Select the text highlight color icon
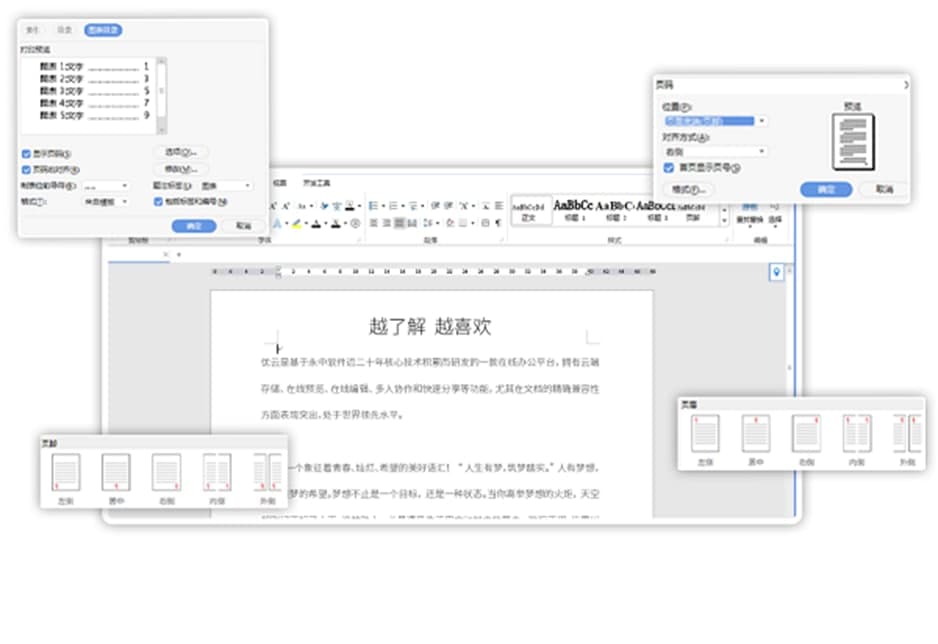938x644 pixels. coord(297,223)
